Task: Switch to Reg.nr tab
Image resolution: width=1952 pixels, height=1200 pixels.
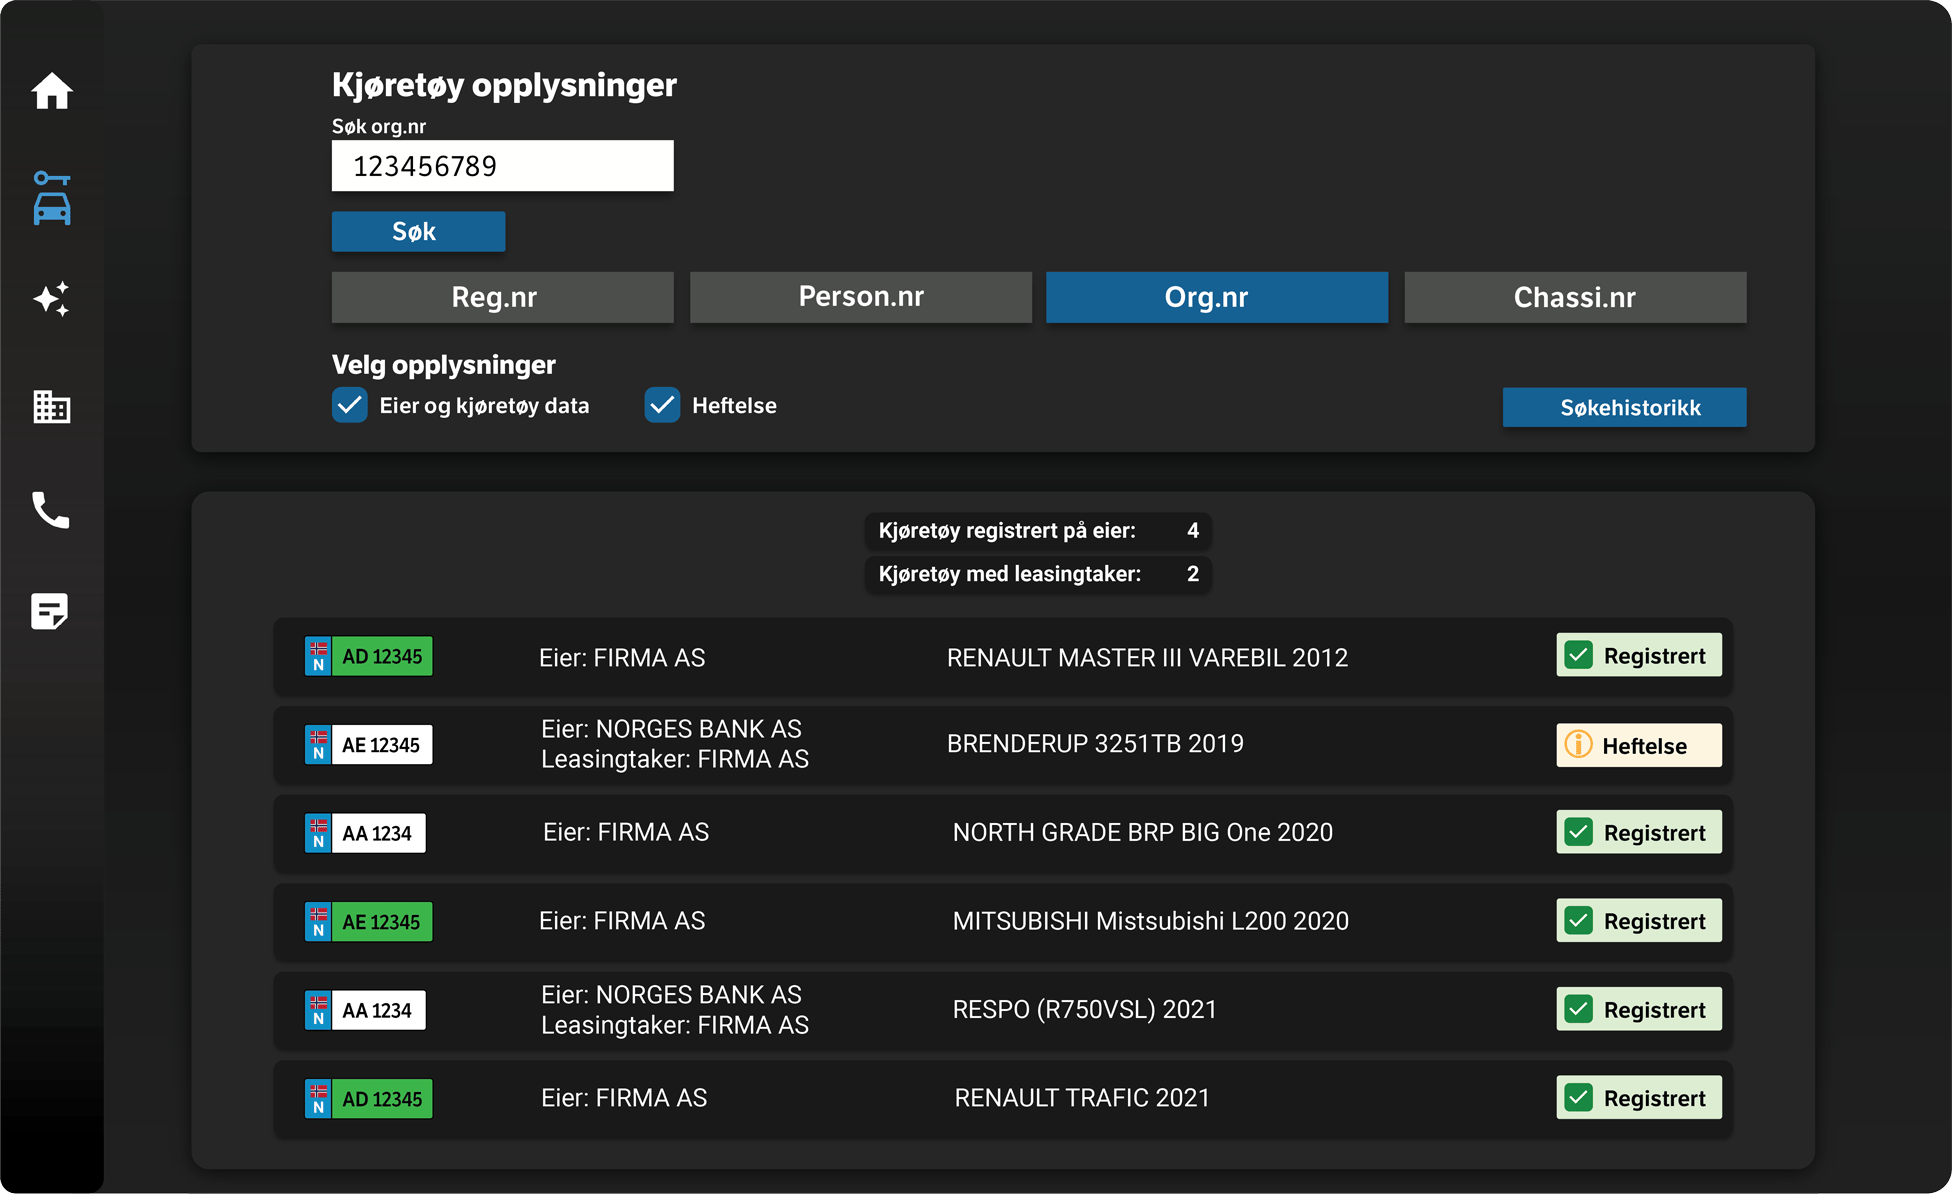Action: 502,297
